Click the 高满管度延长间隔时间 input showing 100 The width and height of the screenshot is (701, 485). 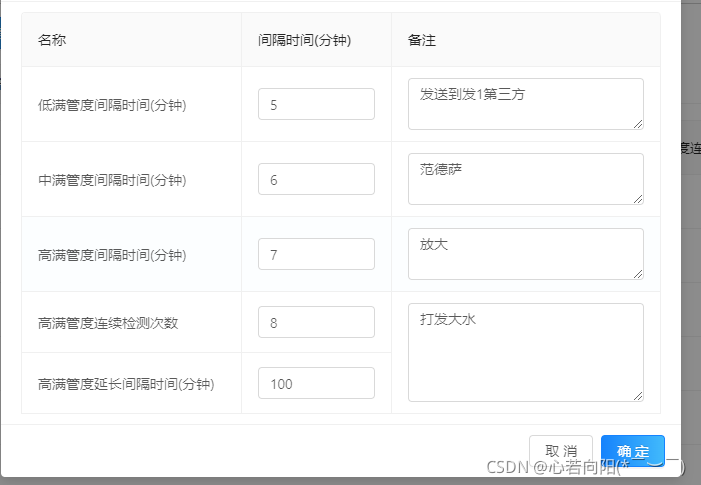pos(316,383)
